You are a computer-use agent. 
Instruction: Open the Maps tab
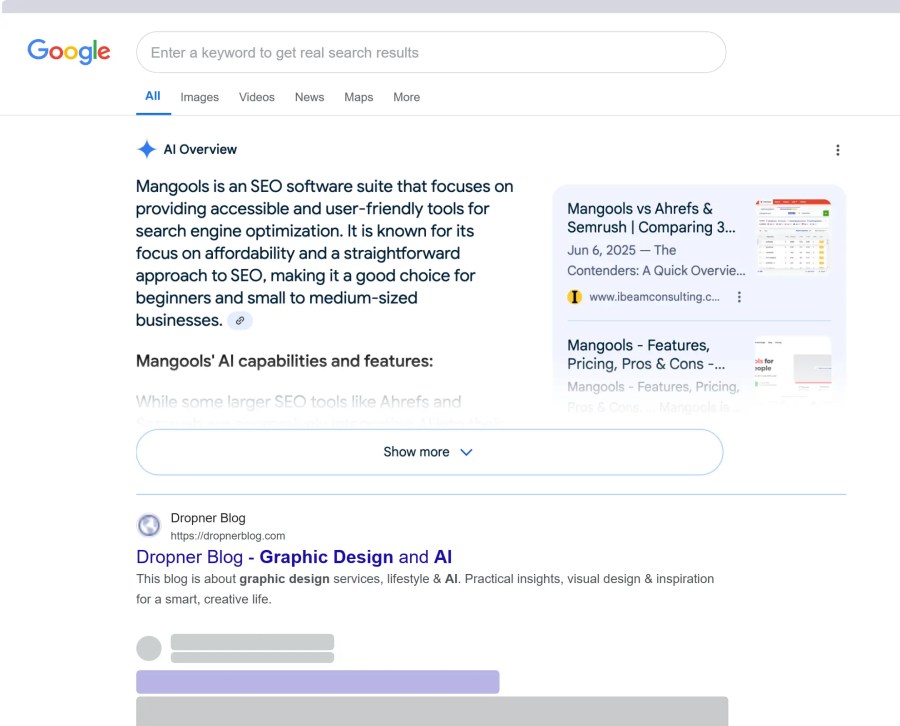pos(358,97)
